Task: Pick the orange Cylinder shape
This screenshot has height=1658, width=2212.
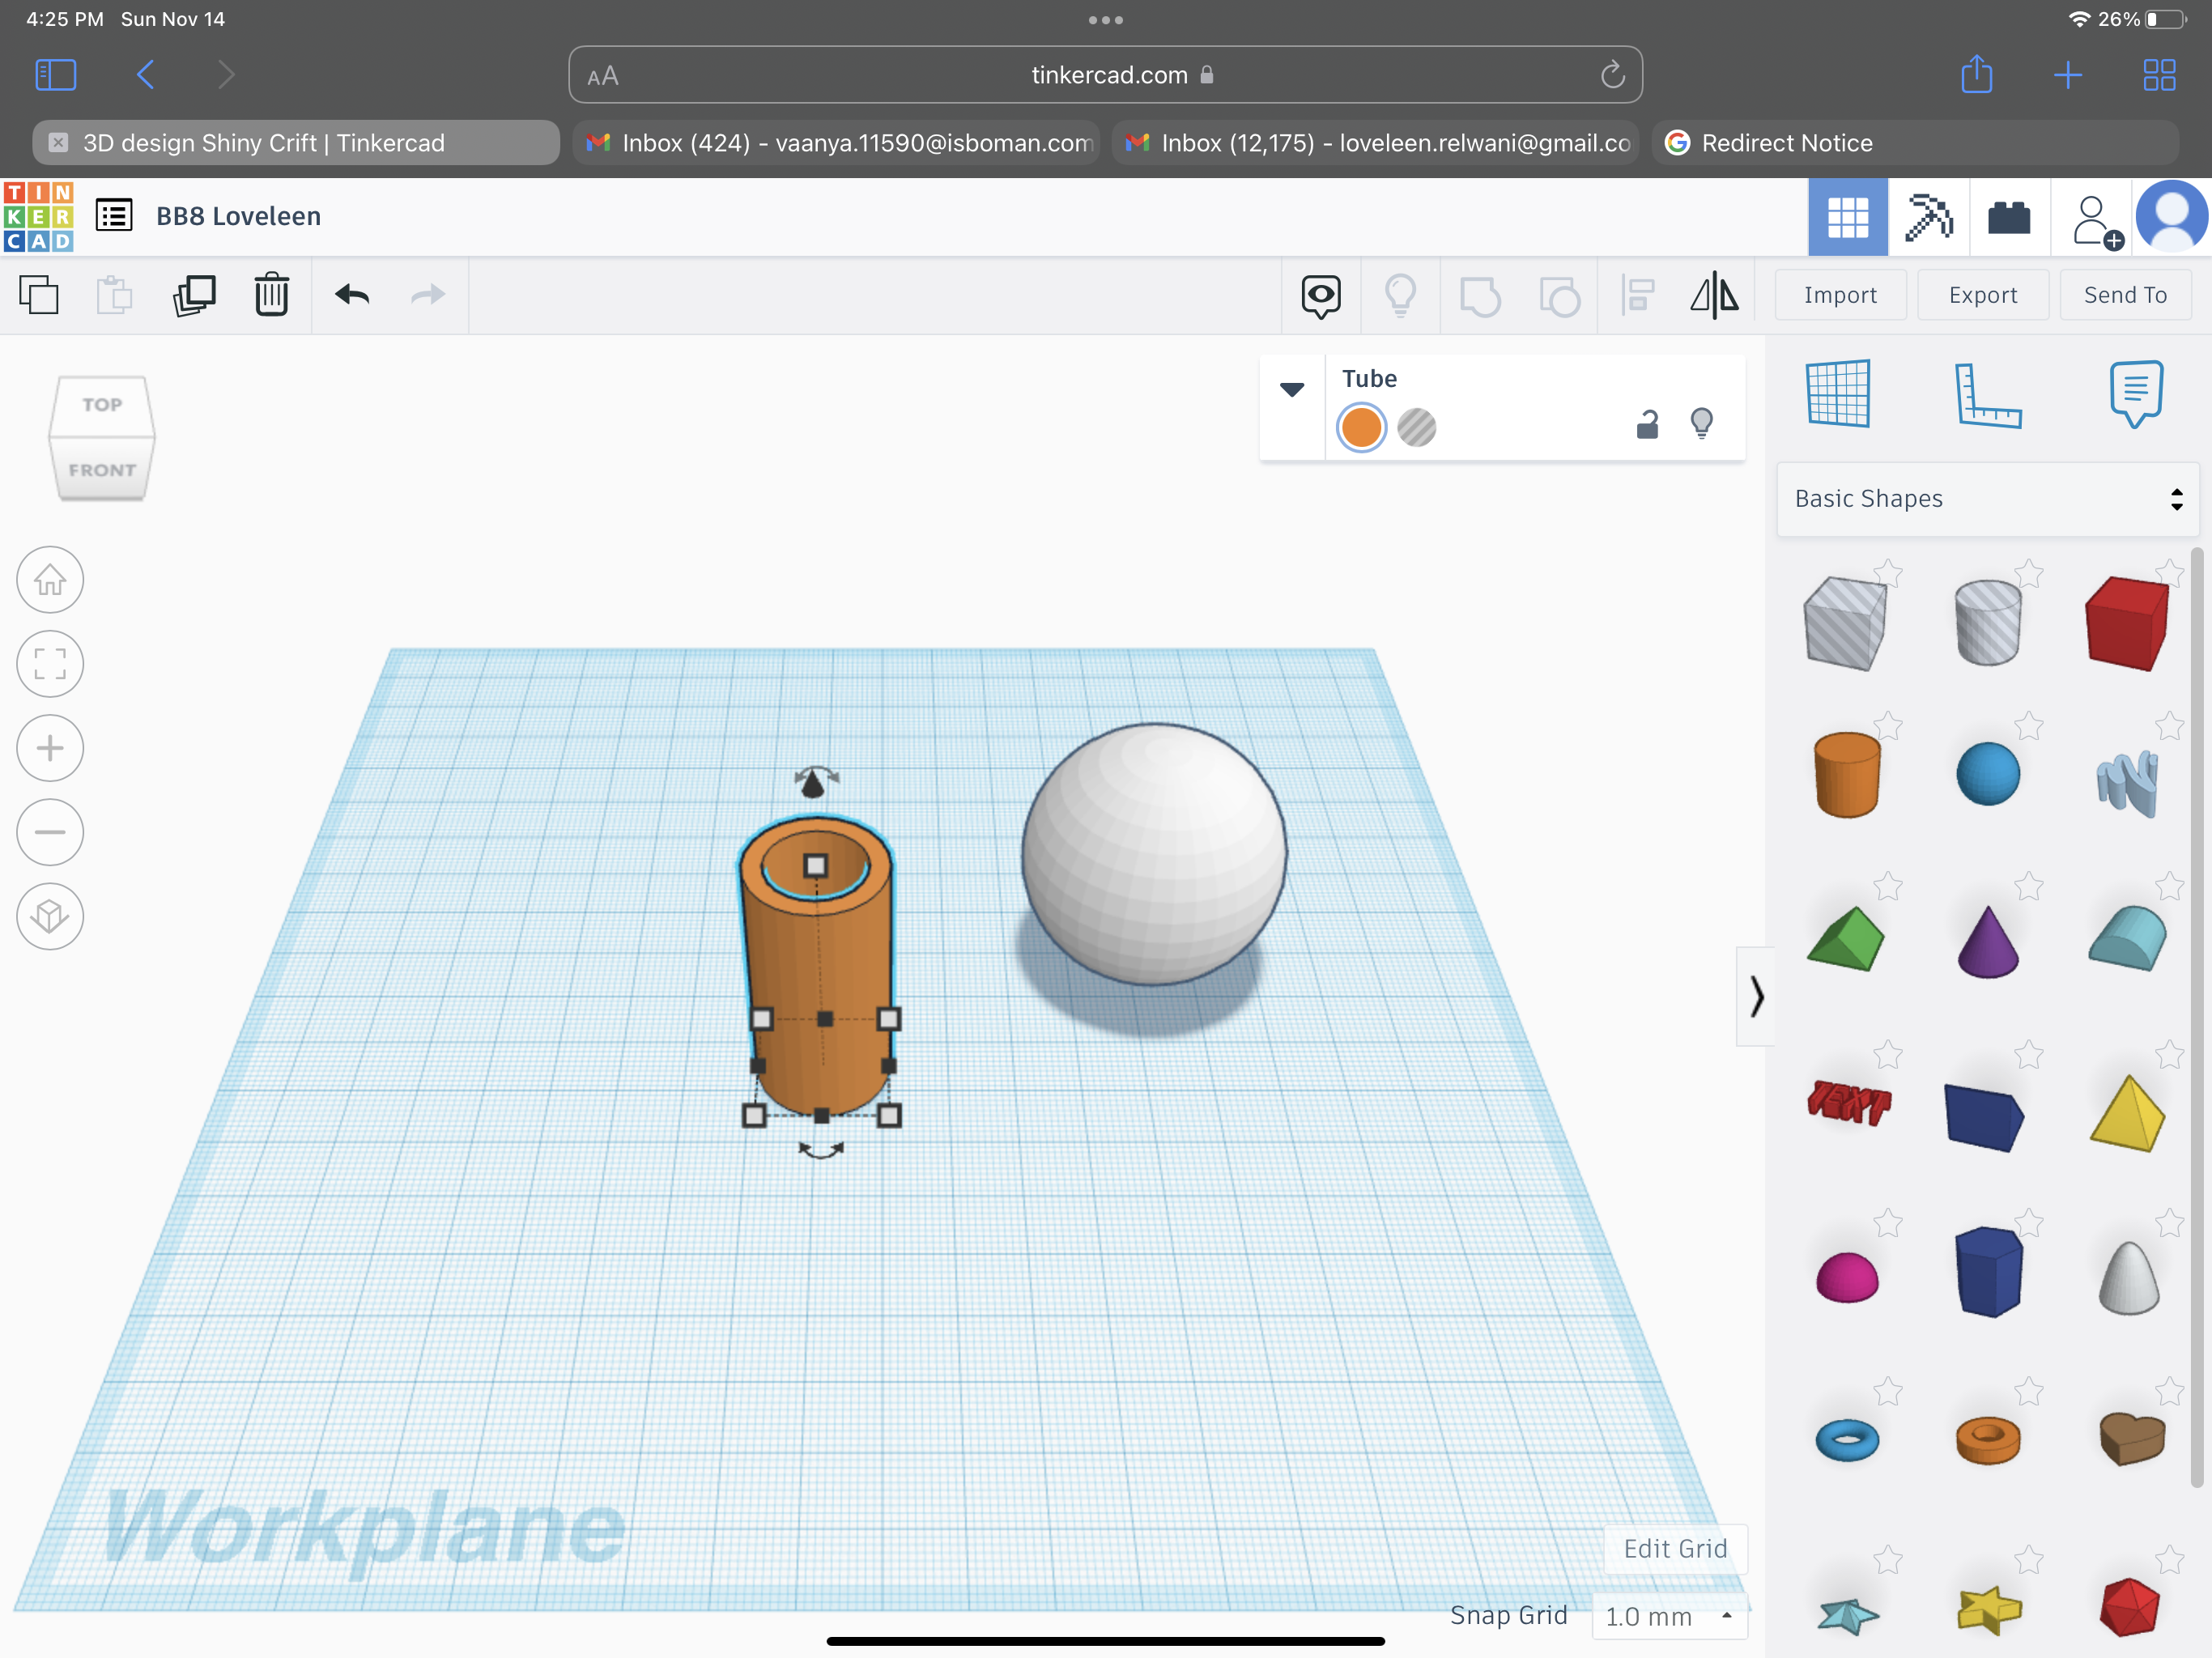Action: 1846,774
